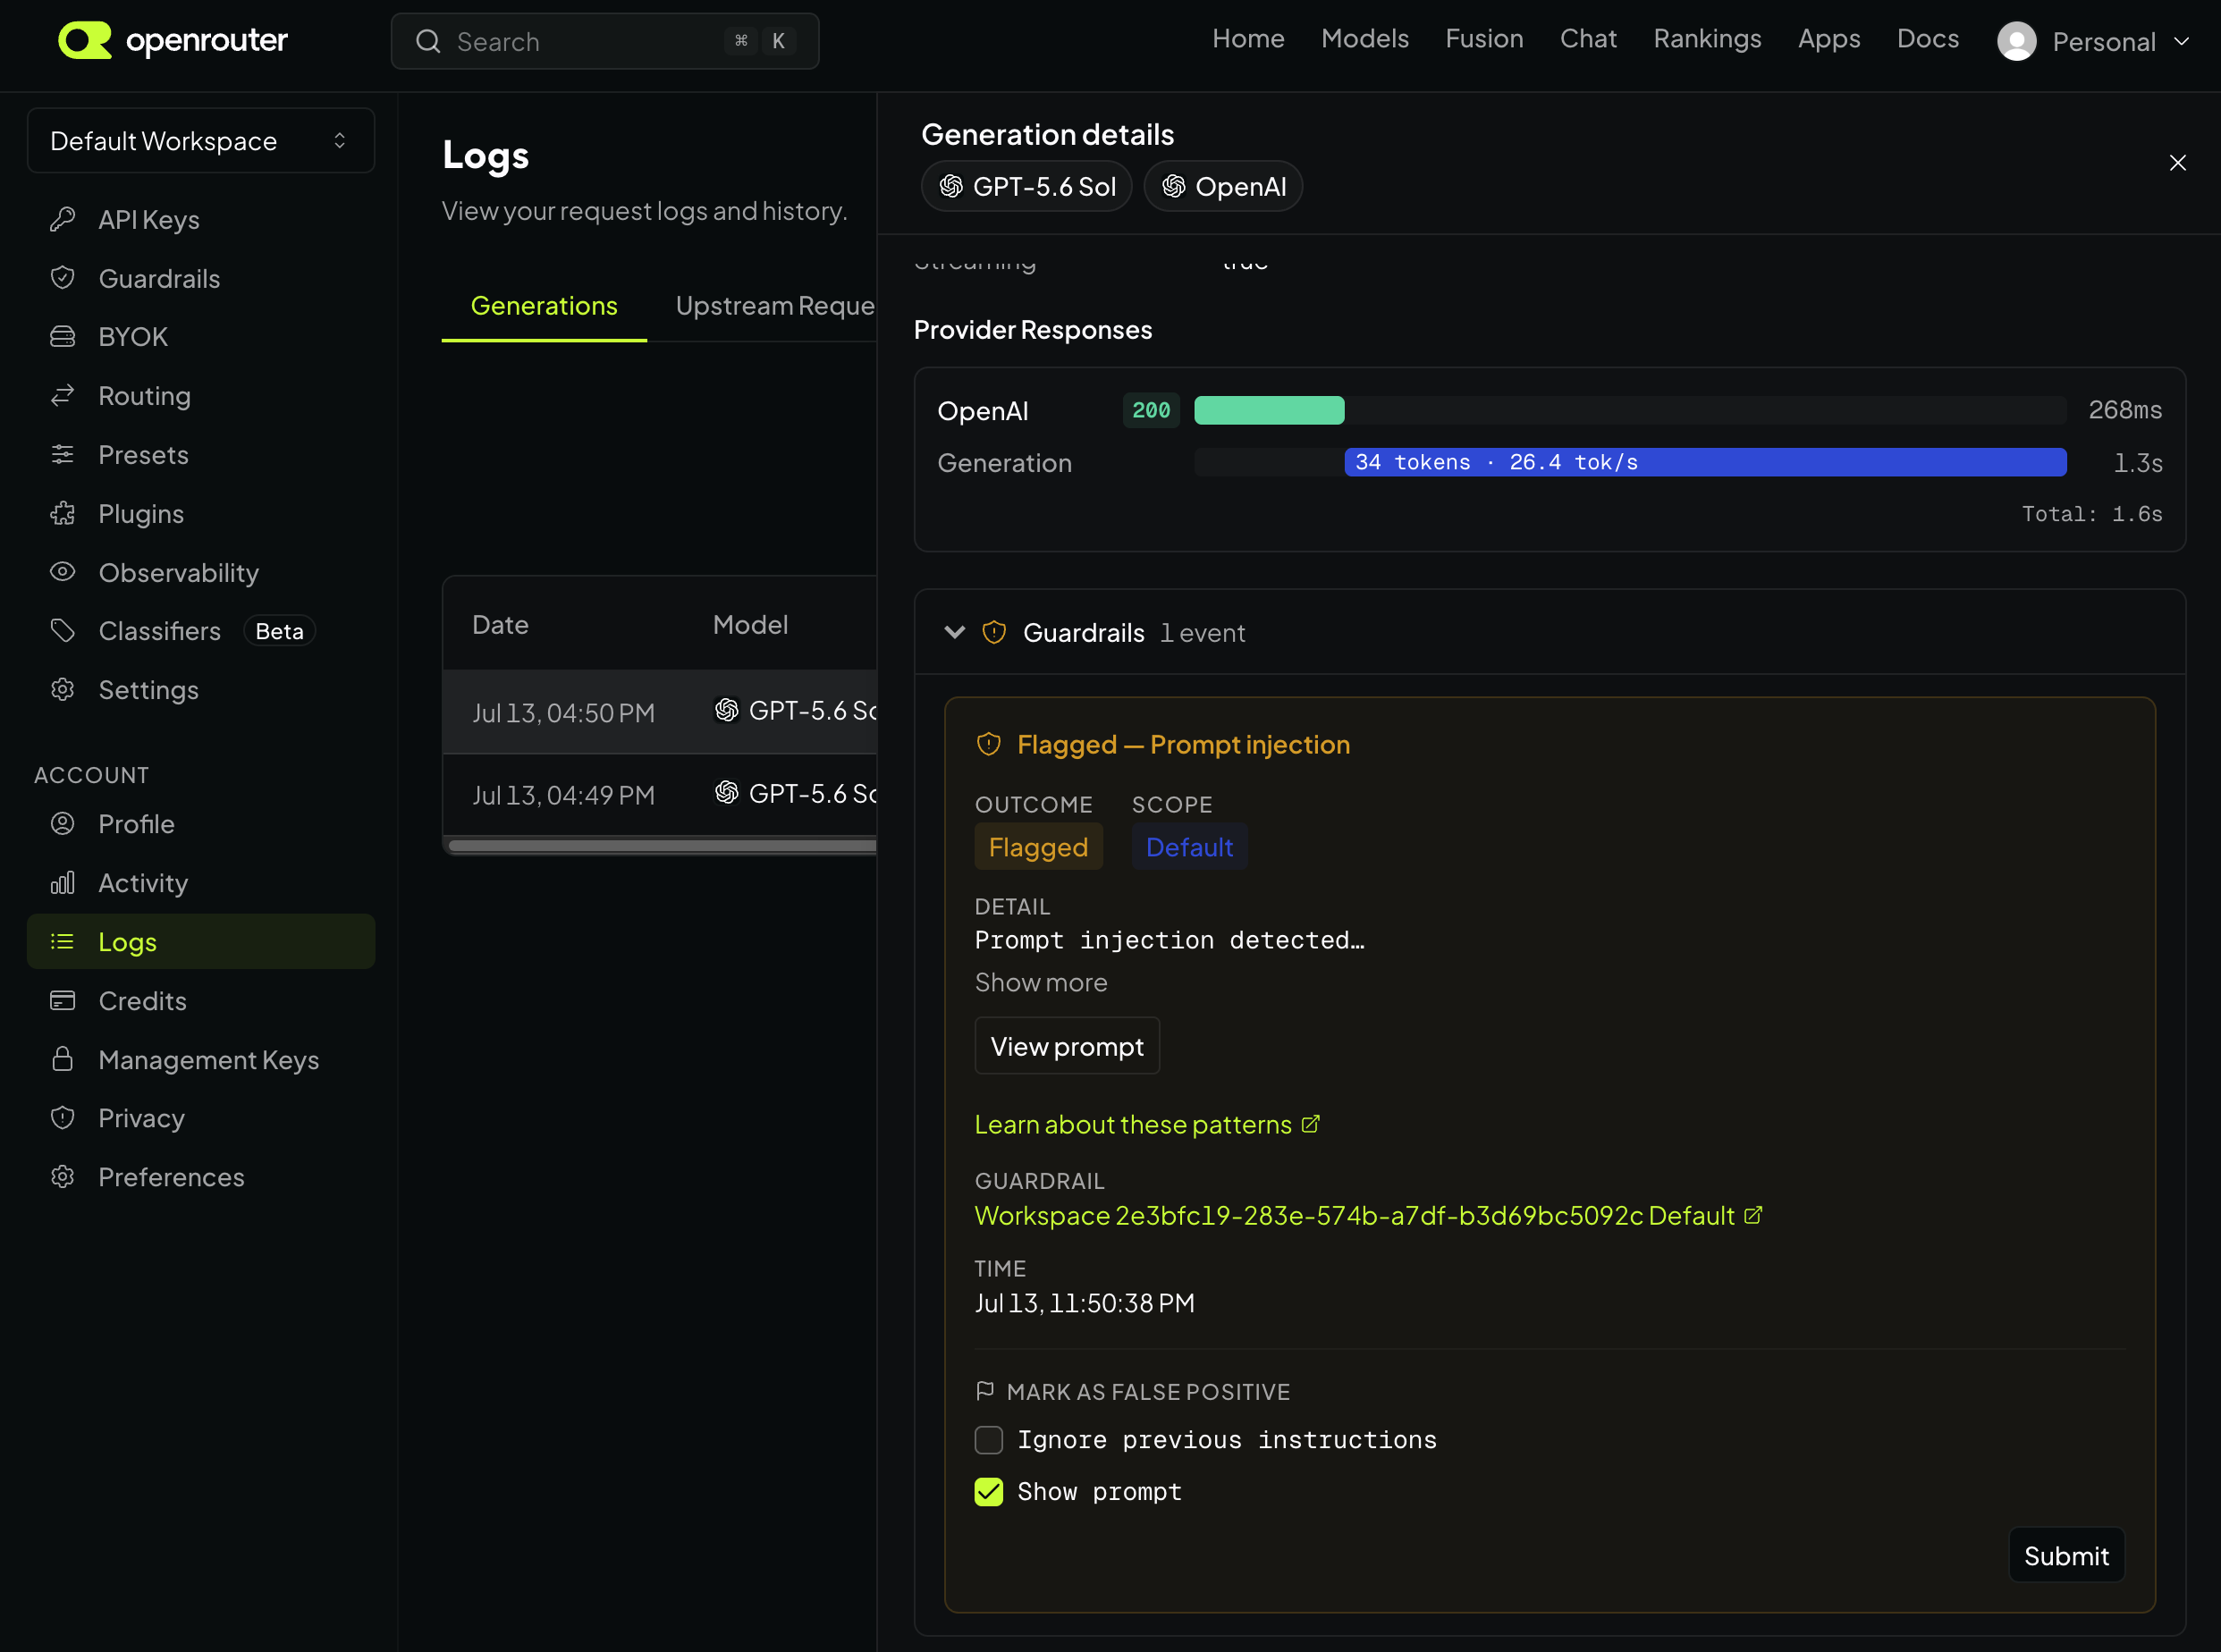Open Apps in top navigation
The width and height of the screenshot is (2221, 1652).
pos(1829,39)
